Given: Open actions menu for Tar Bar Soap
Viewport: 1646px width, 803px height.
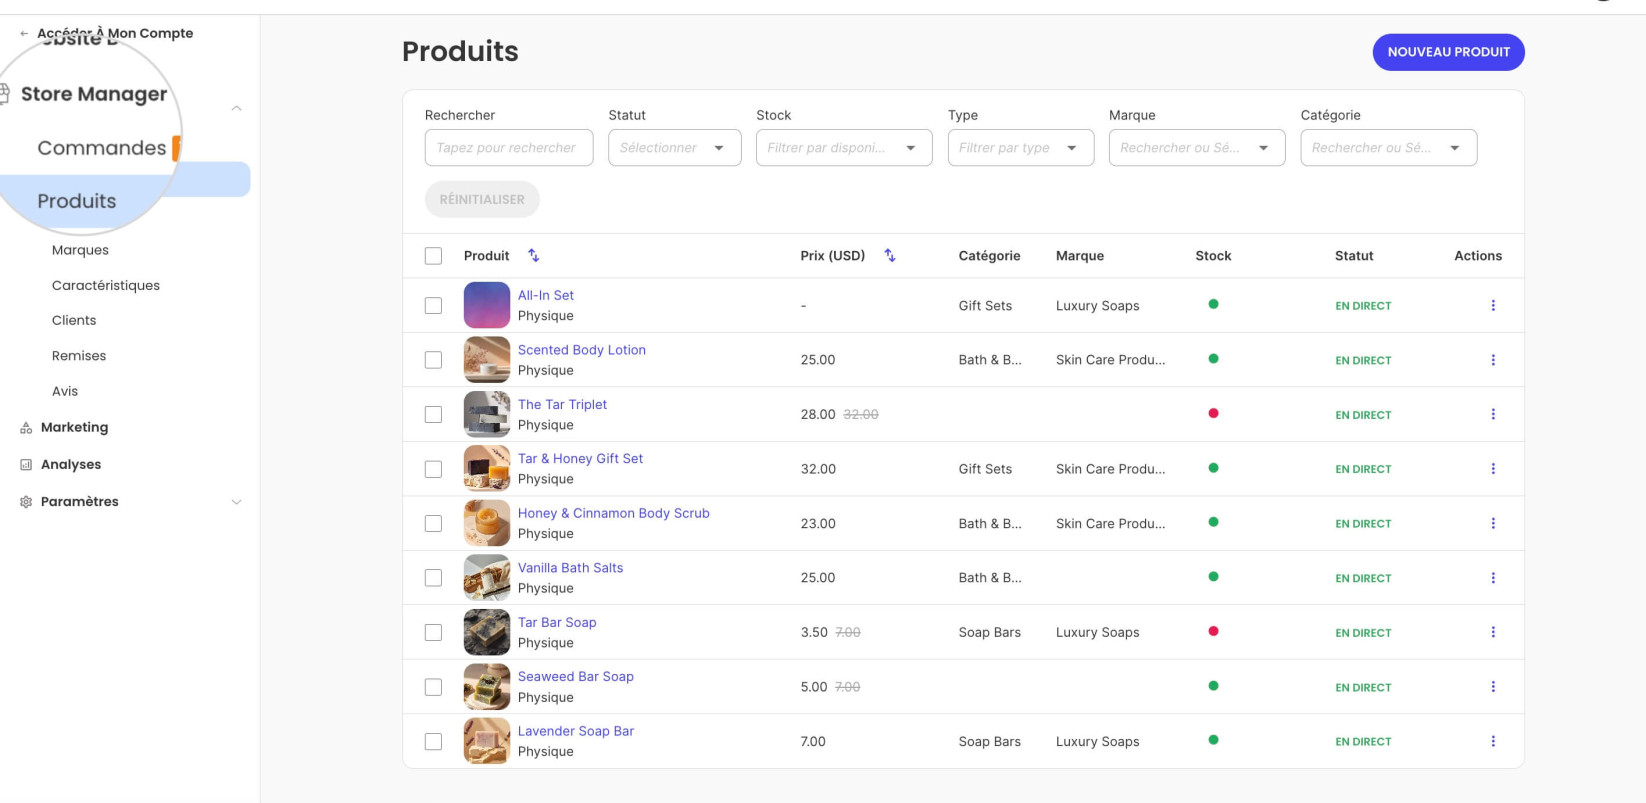Looking at the screenshot, I should [x=1493, y=632].
